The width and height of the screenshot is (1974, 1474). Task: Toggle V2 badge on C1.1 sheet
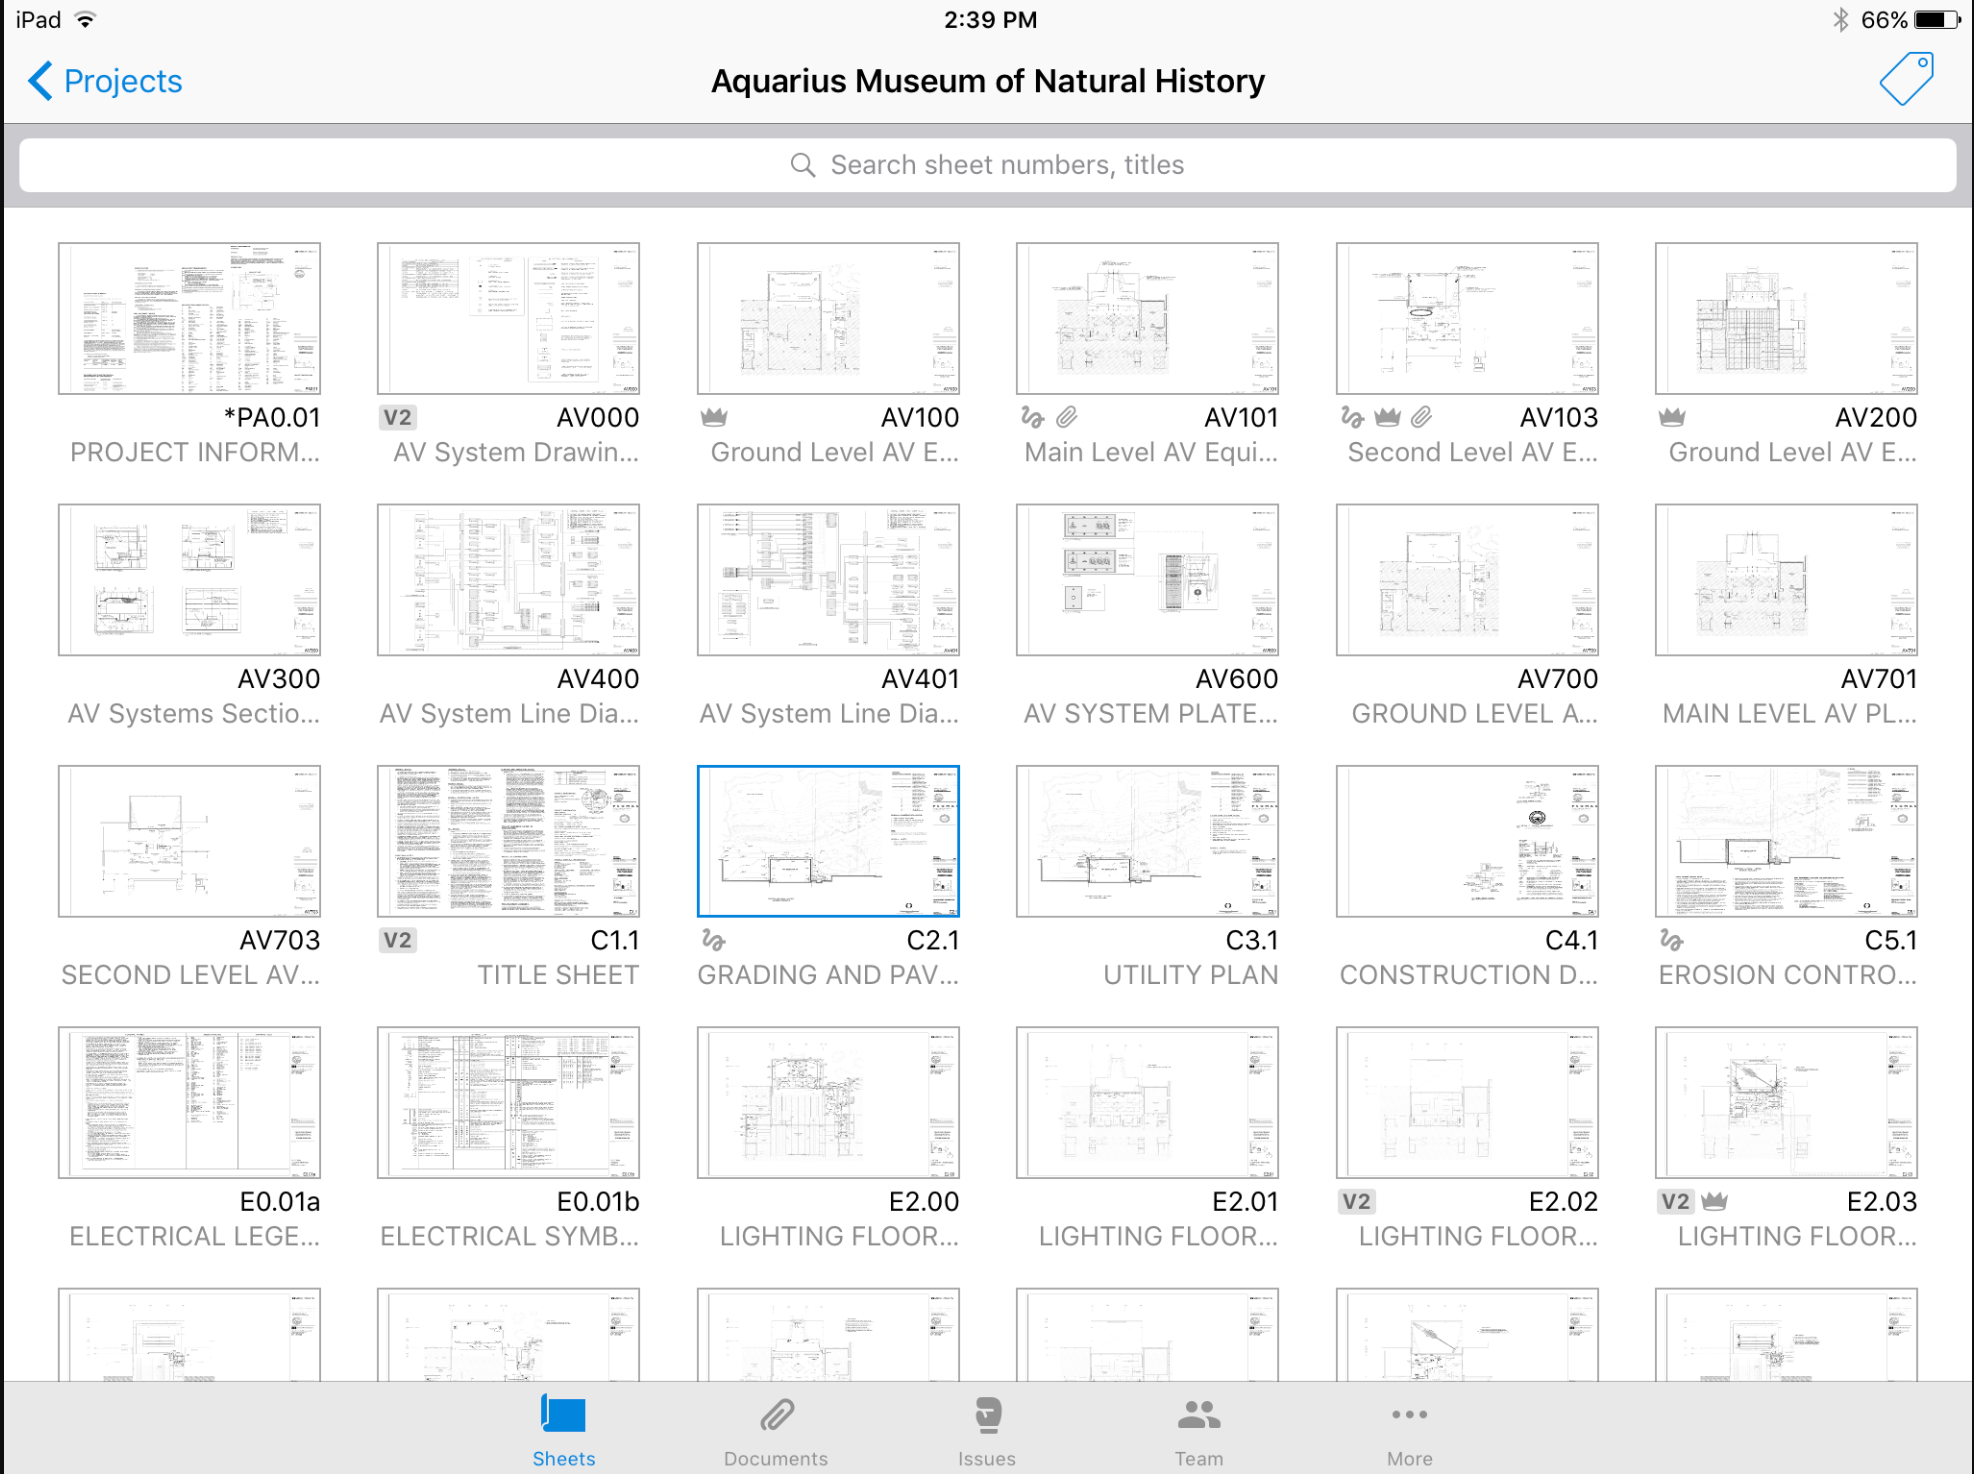pyautogui.click(x=392, y=941)
